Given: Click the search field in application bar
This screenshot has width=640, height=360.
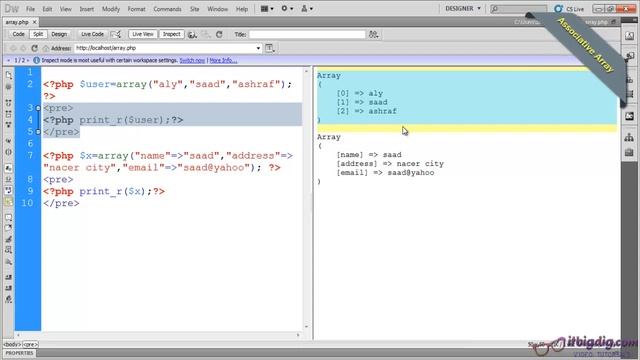Looking at the screenshot, I should click(518, 9).
